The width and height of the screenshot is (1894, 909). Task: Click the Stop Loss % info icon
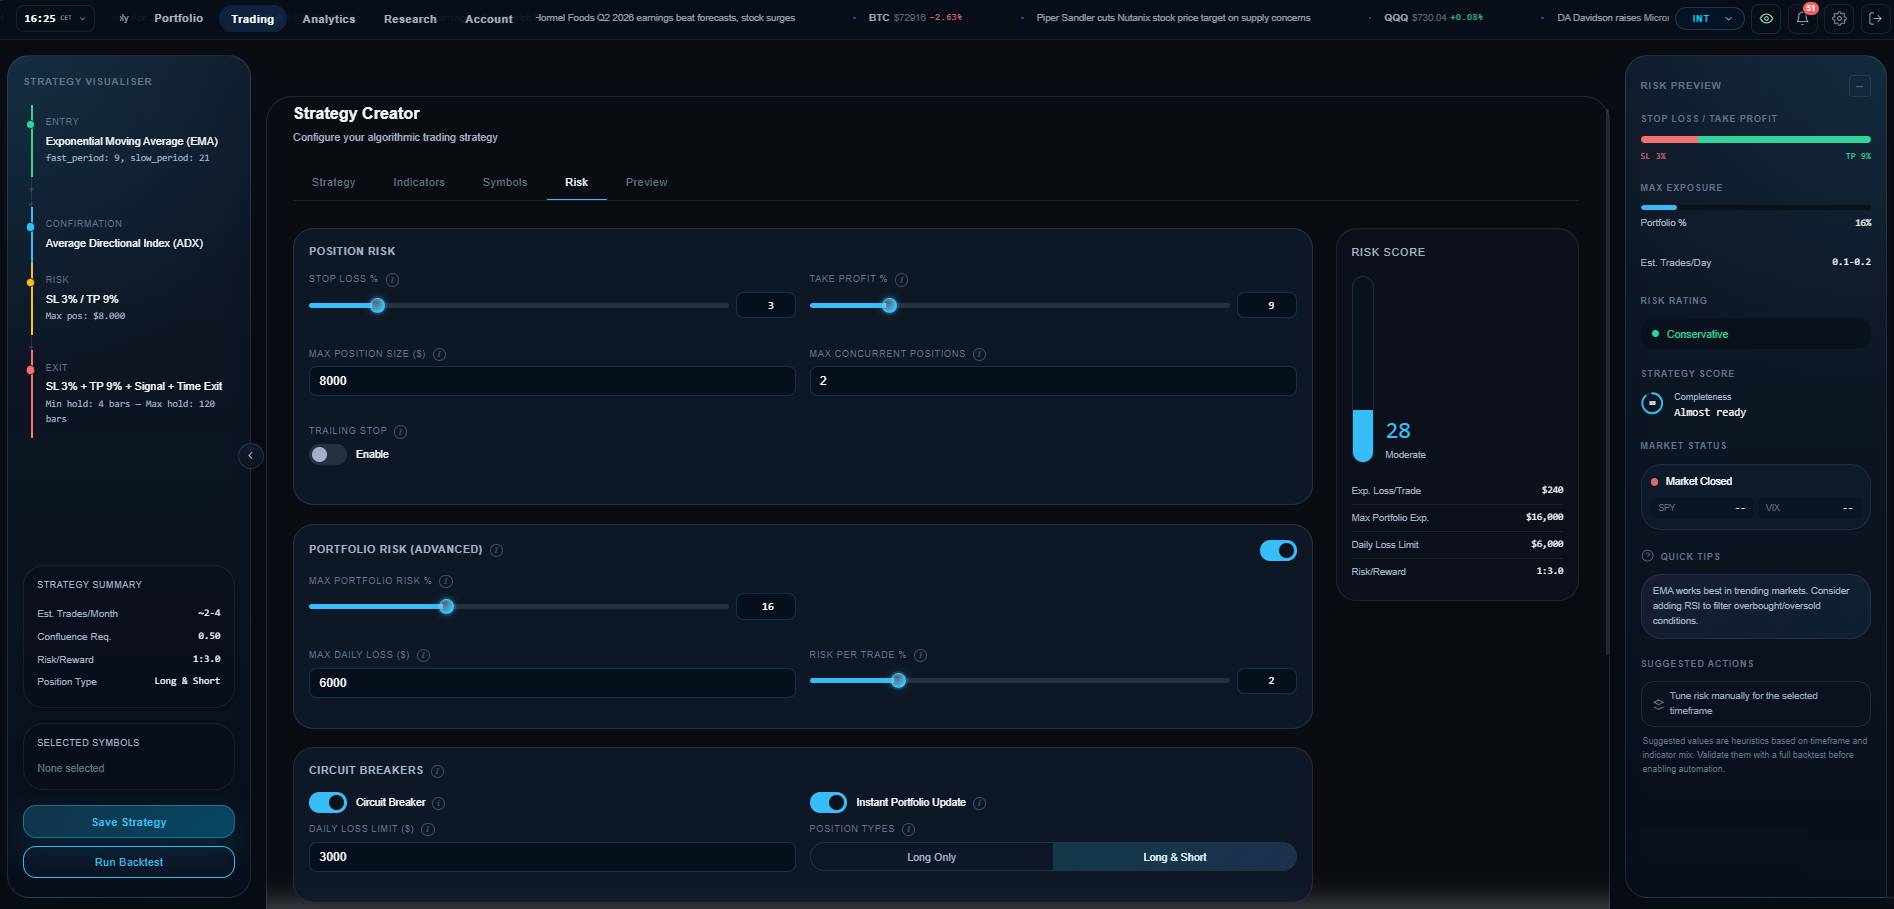(393, 280)
